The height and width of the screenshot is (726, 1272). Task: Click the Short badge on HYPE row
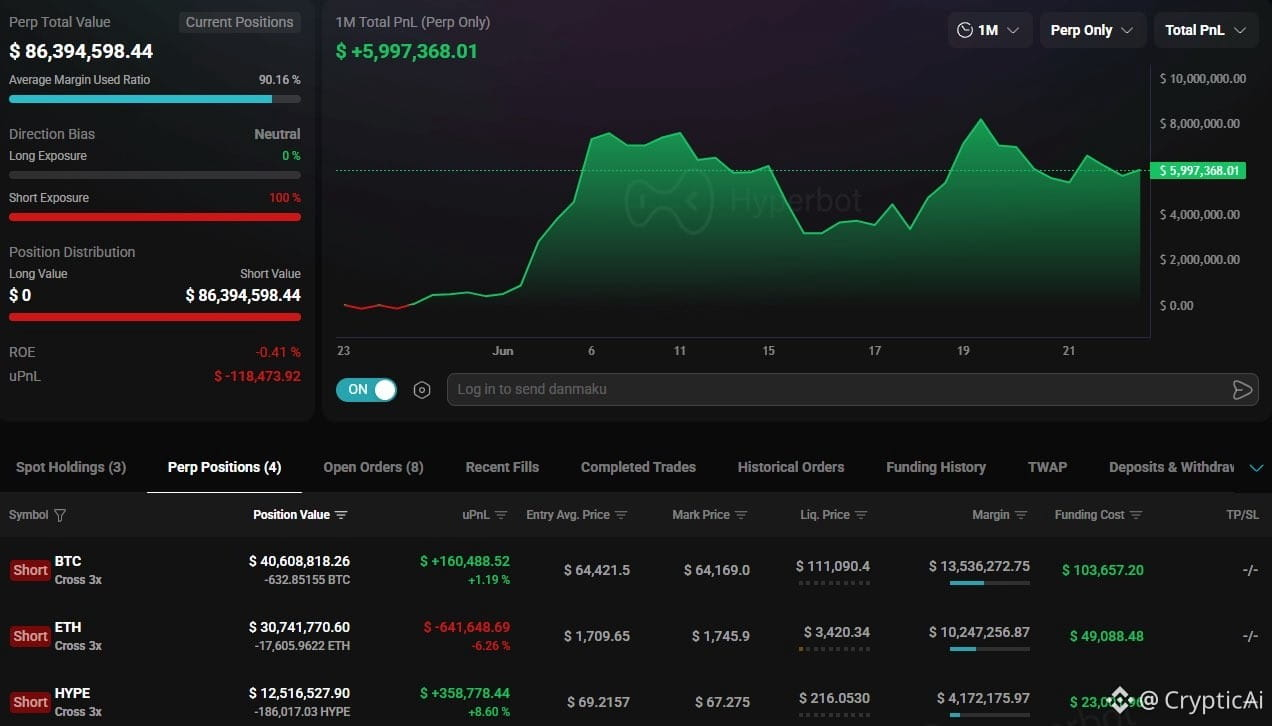[30, 702]
